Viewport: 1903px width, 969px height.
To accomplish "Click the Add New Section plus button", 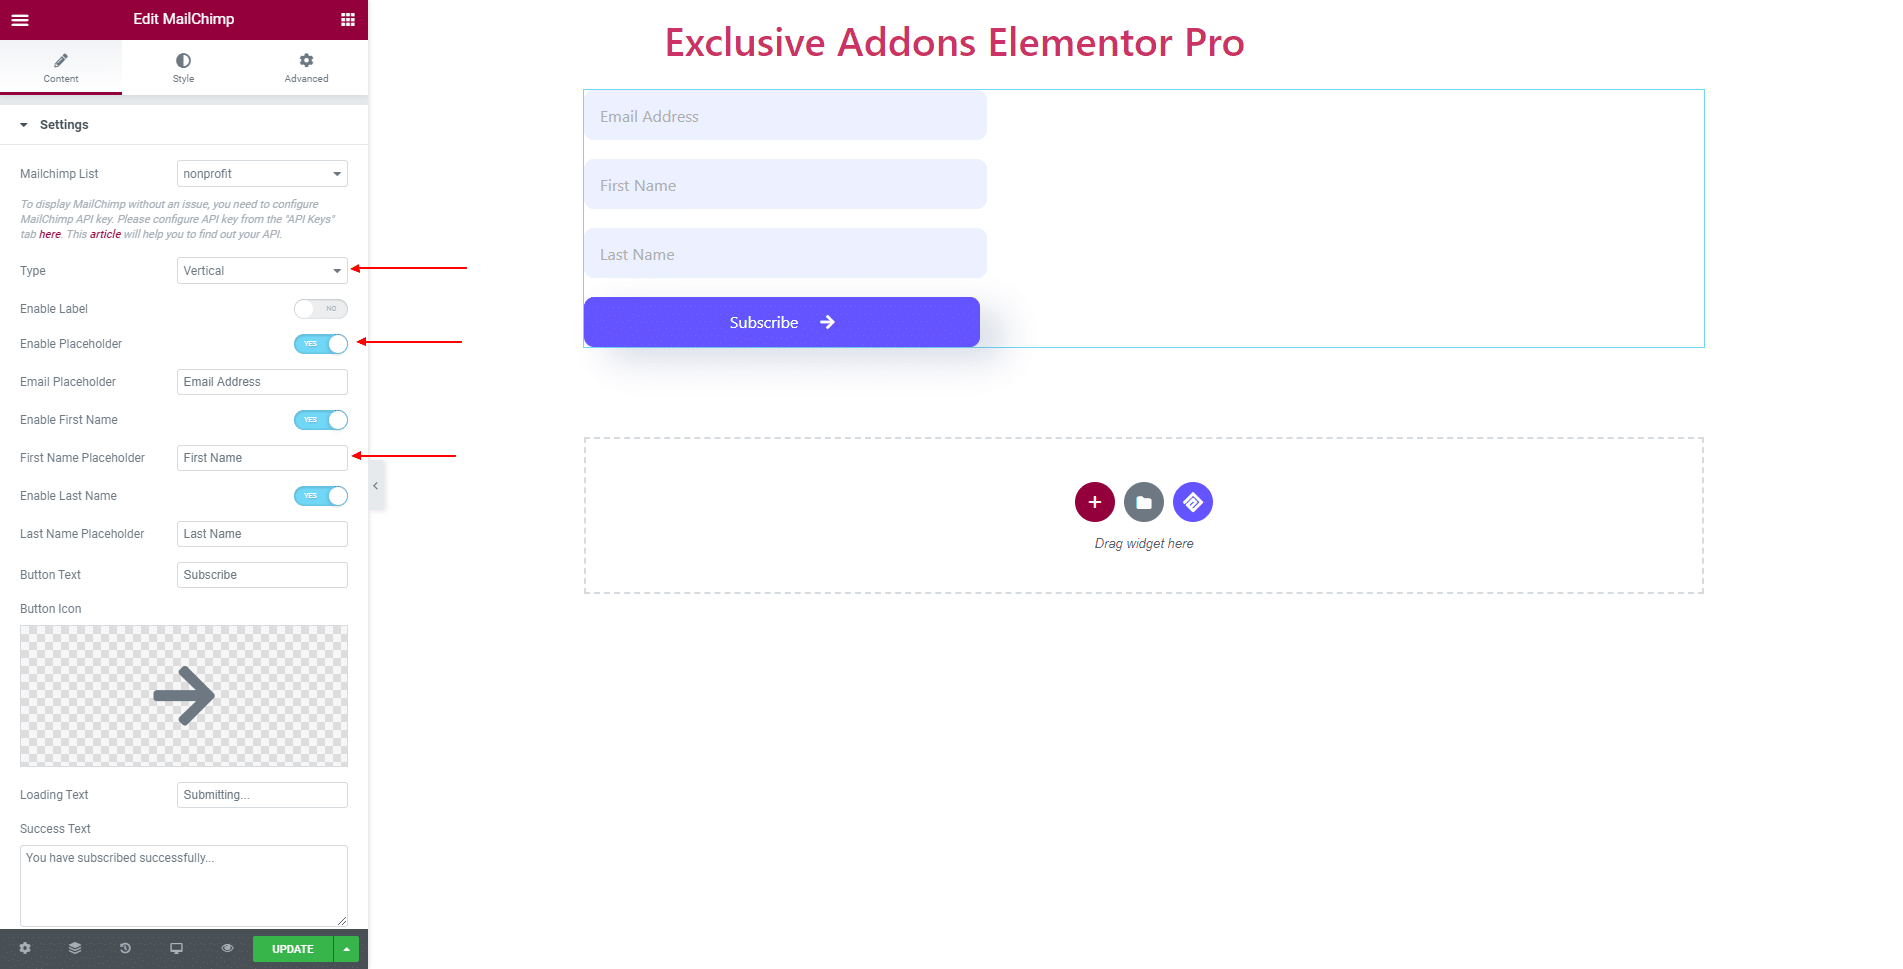I will click(x=1095, y=502).
